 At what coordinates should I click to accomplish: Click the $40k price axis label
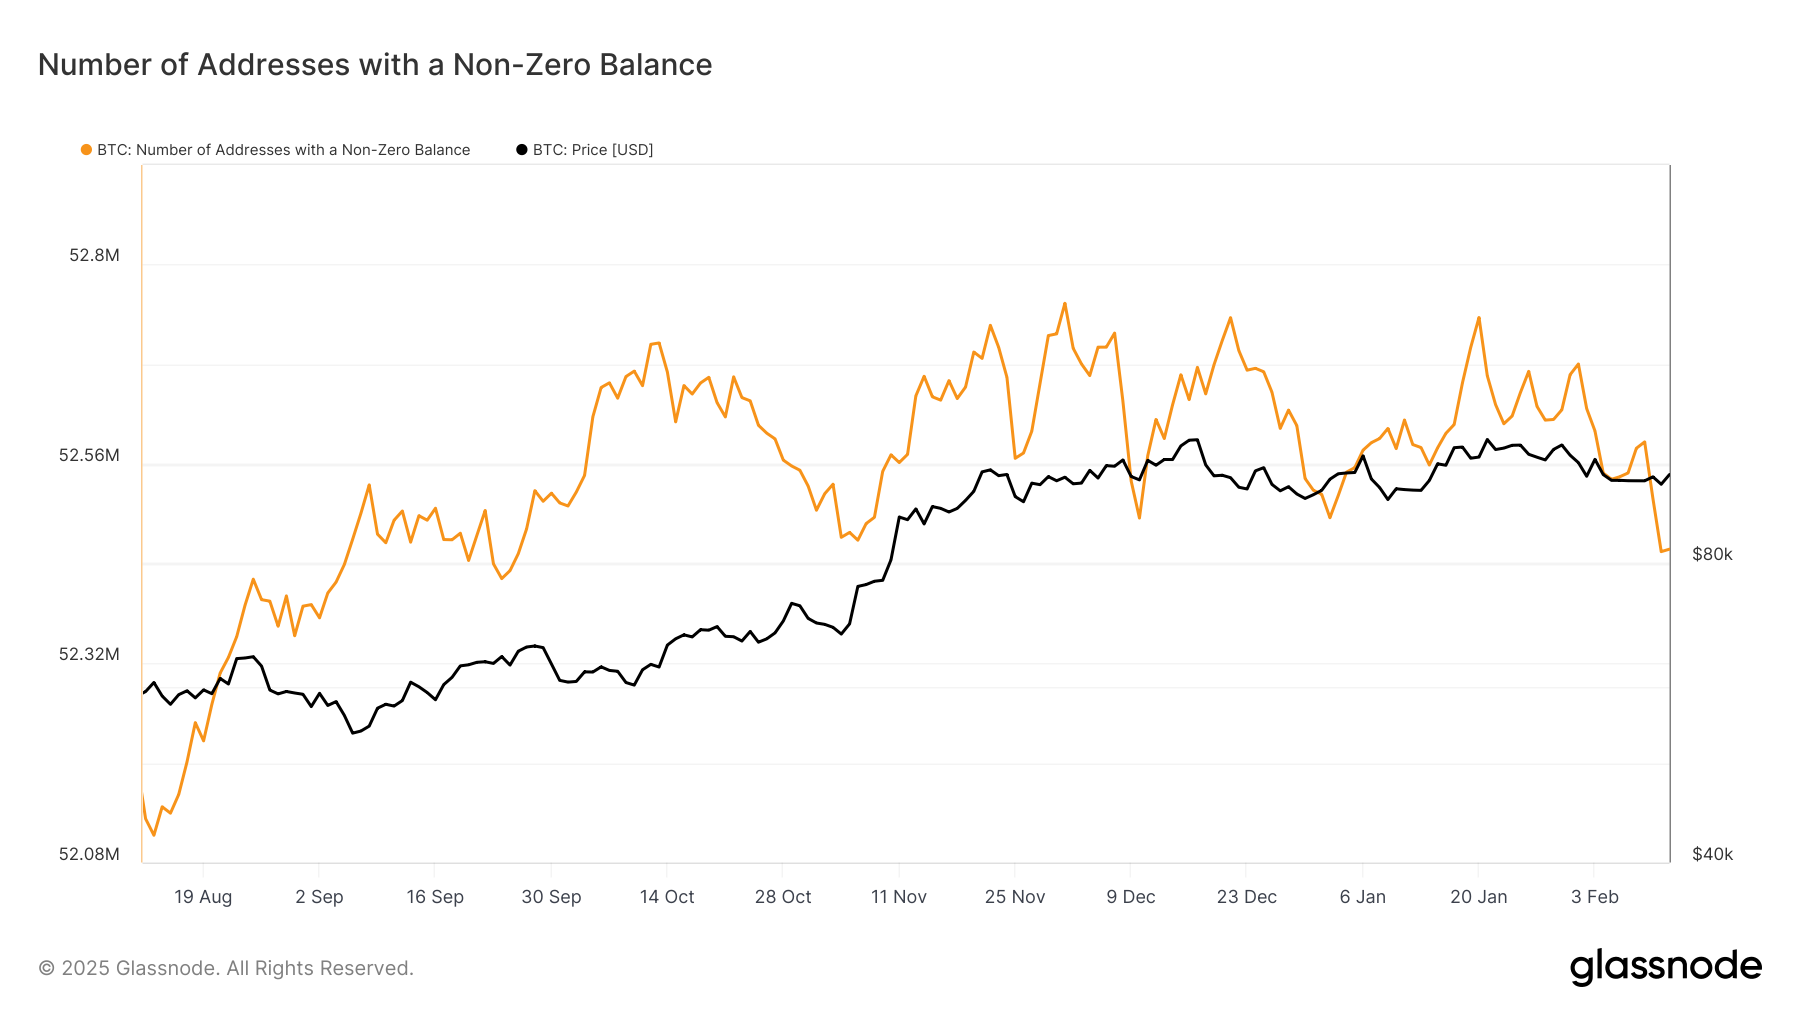(x=1712, y=854)
